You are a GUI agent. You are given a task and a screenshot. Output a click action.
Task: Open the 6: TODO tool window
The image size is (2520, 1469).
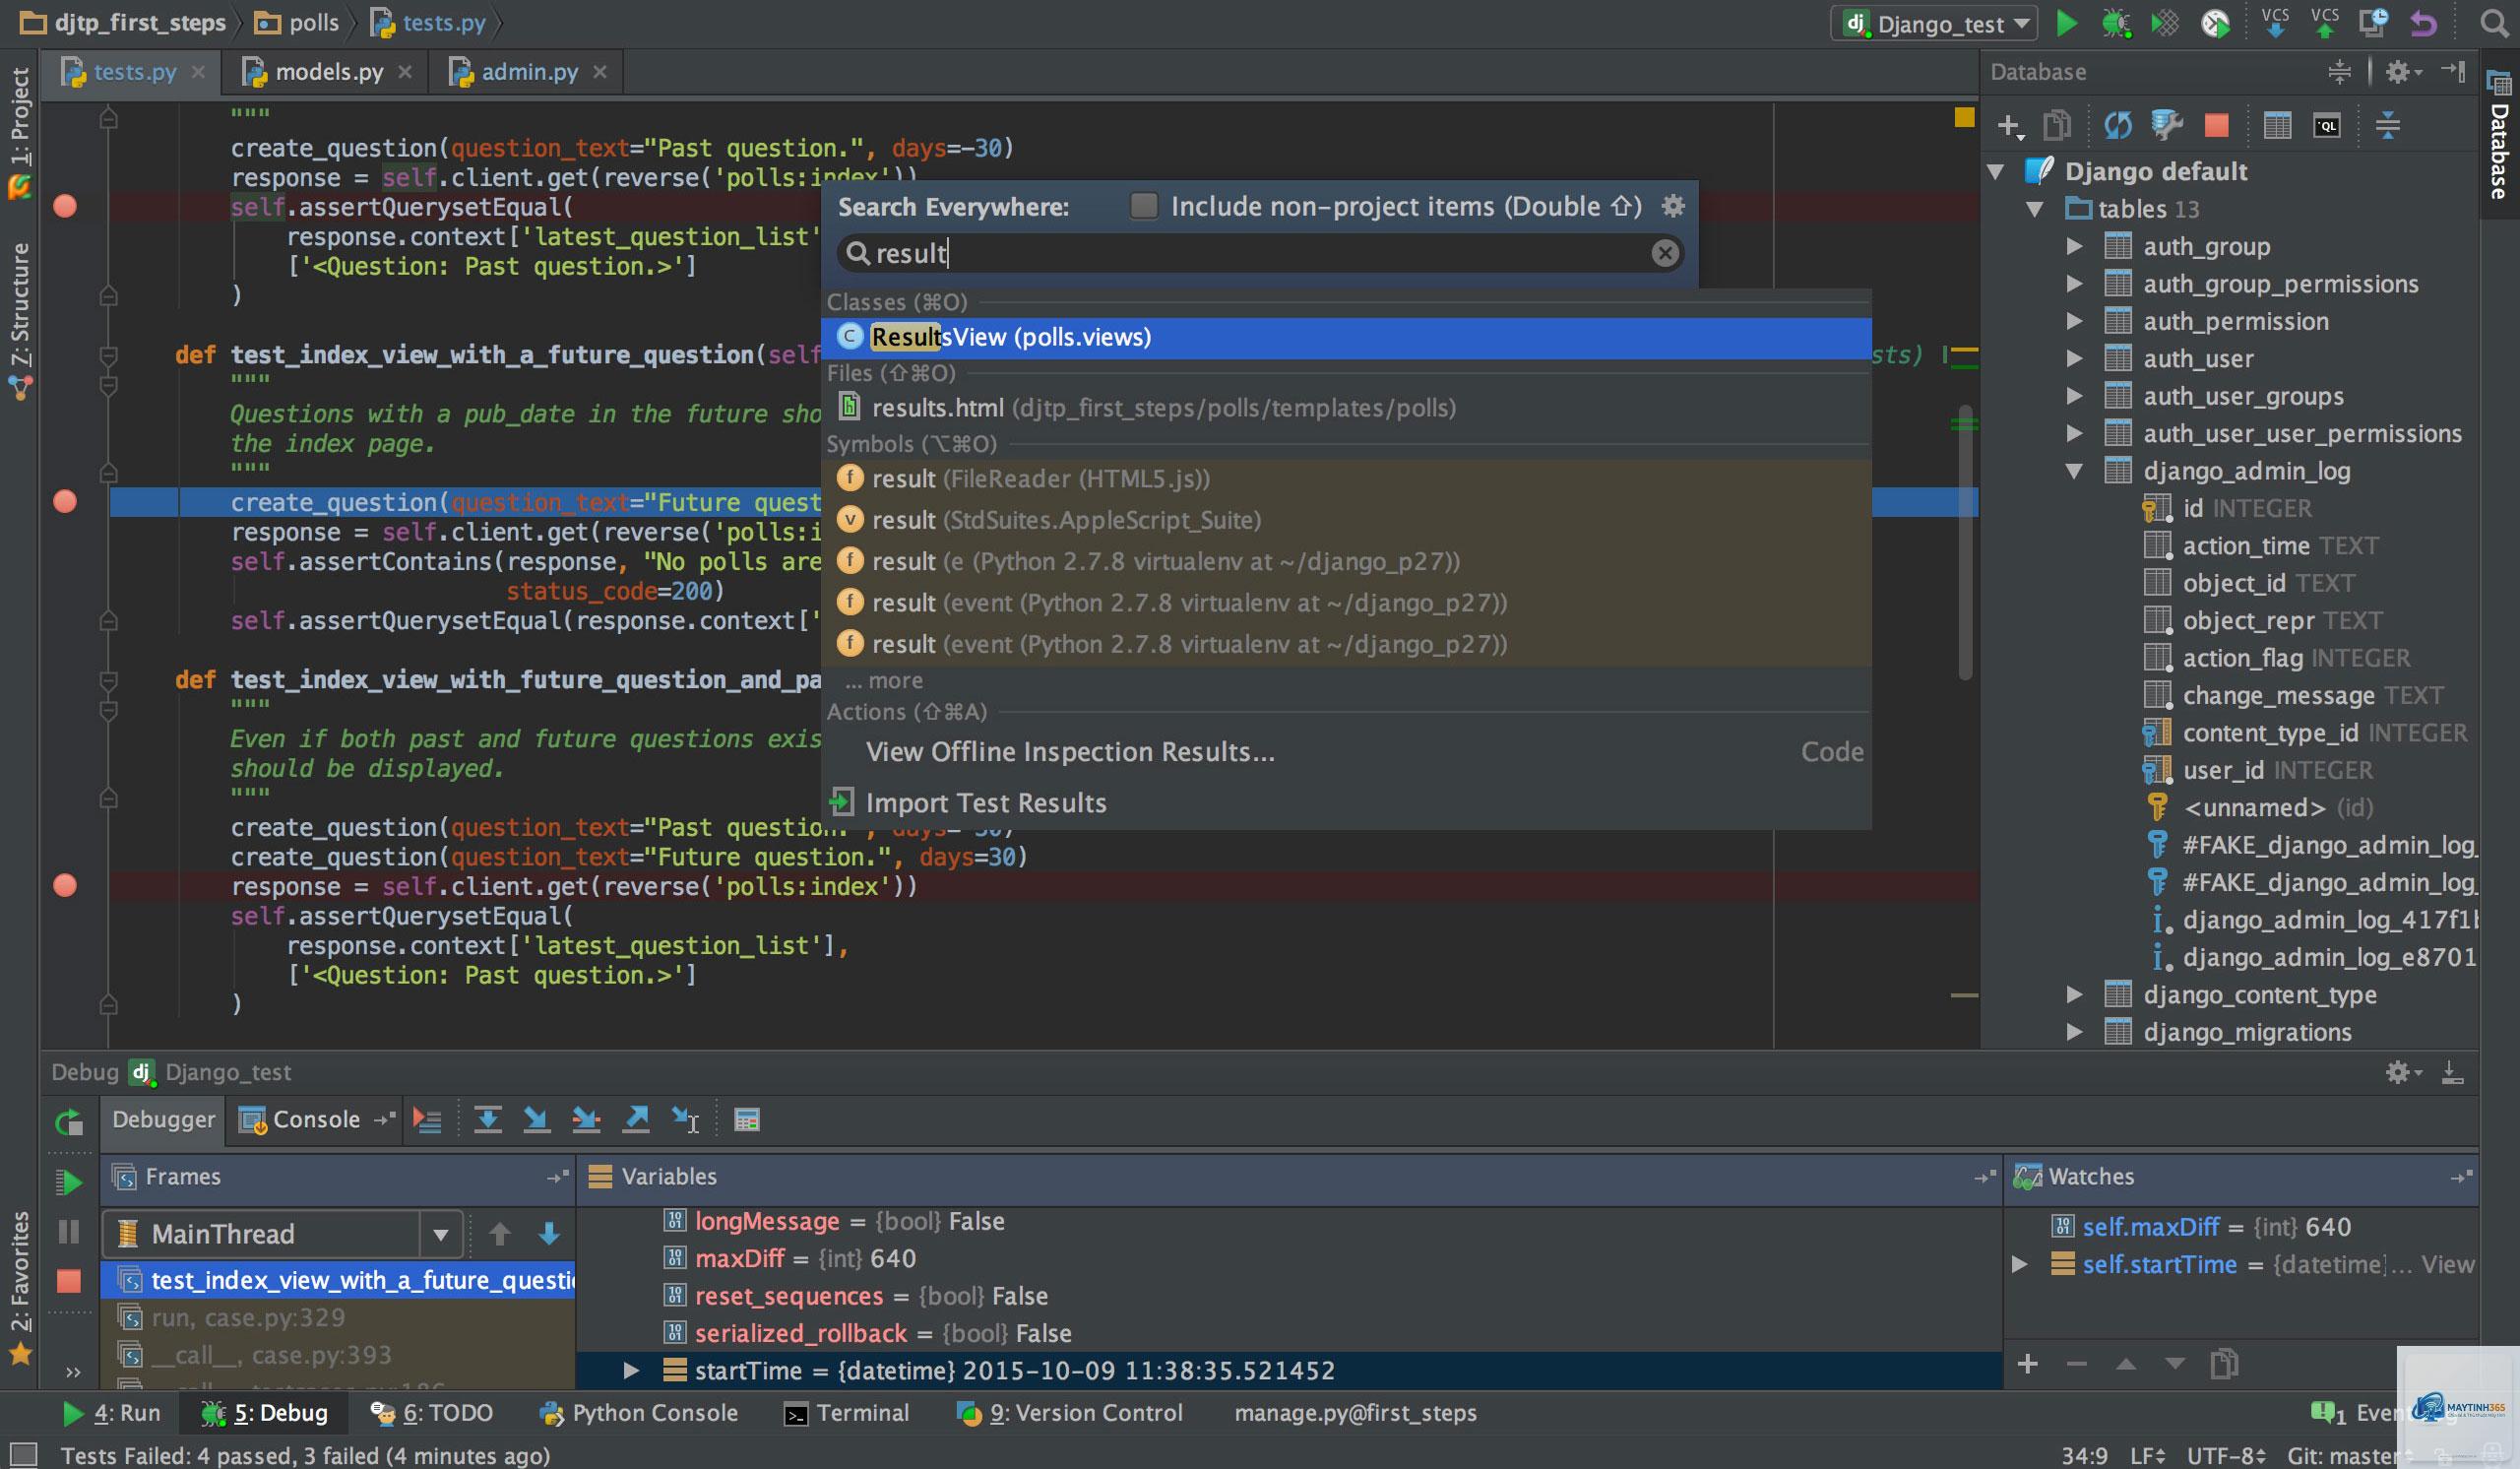click(x=431, y=1413)
